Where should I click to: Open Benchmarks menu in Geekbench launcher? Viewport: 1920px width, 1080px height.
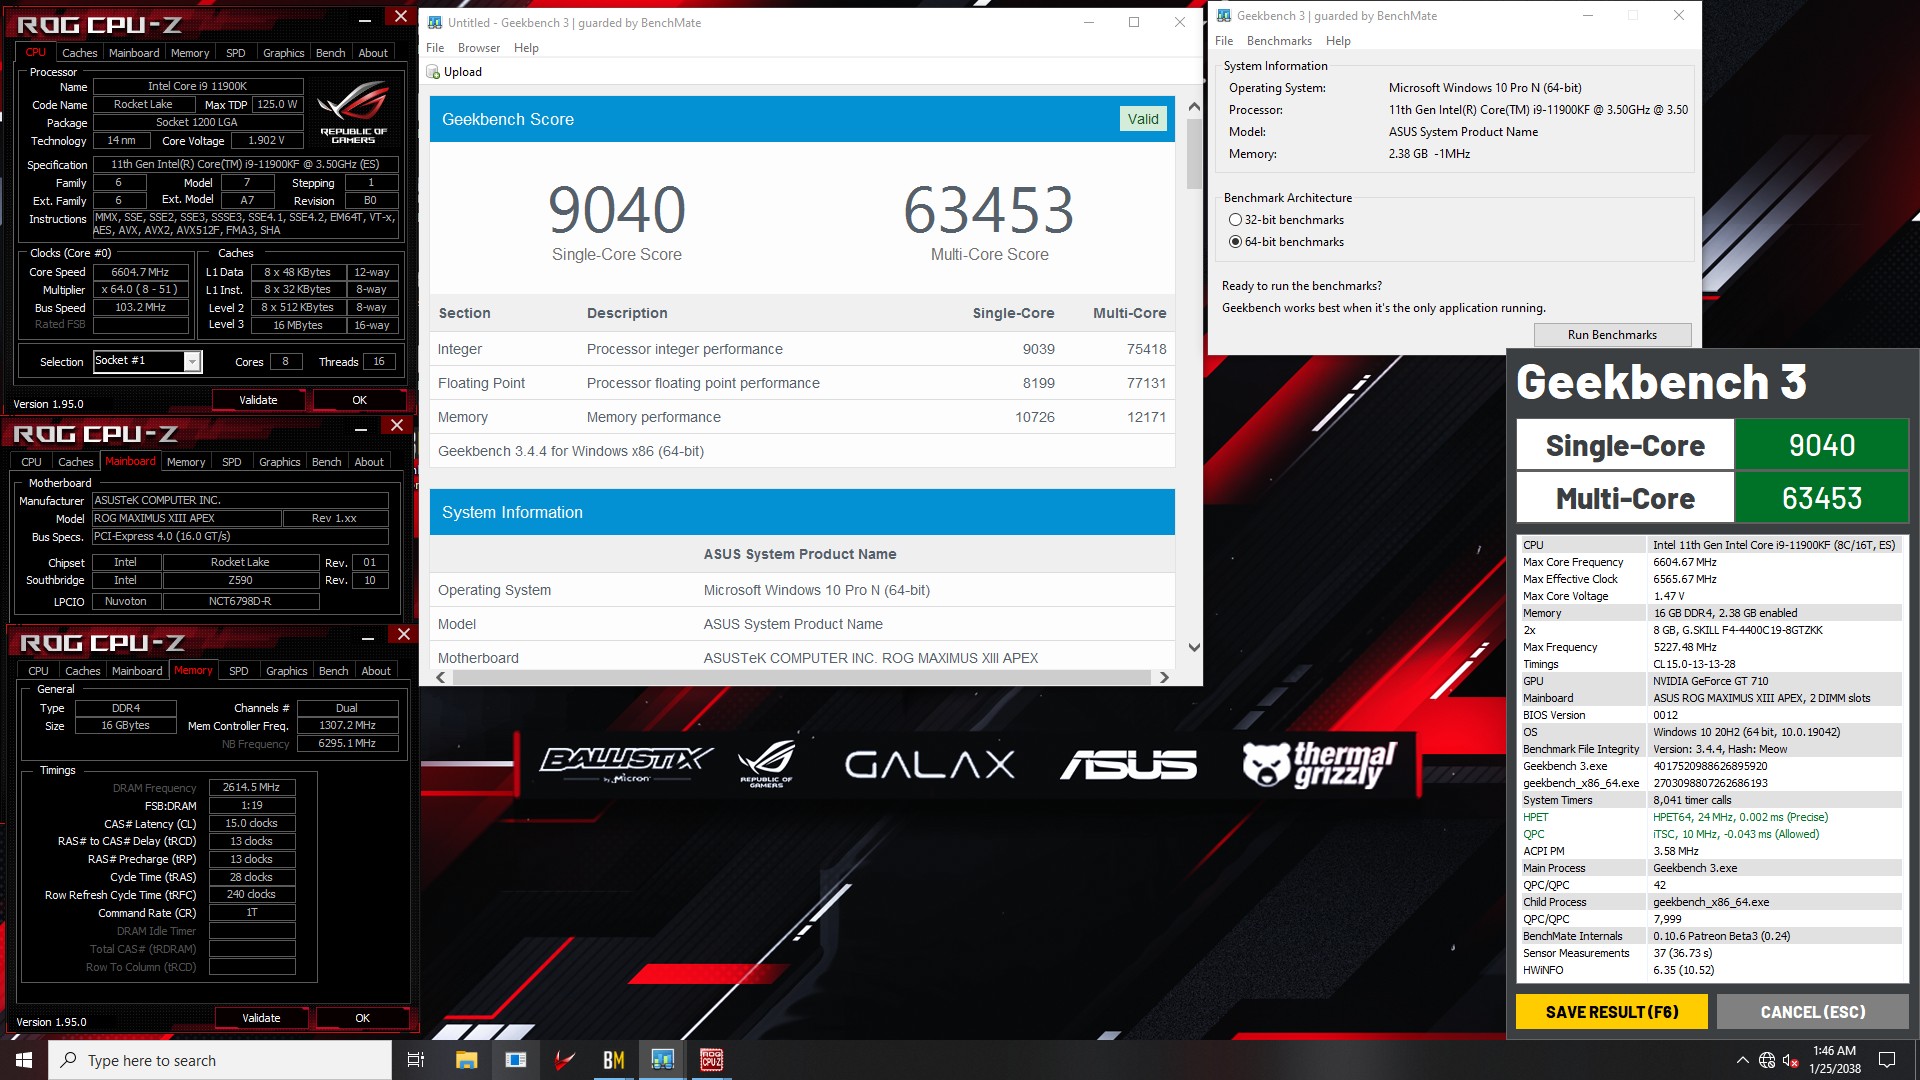pos(1279,41)
